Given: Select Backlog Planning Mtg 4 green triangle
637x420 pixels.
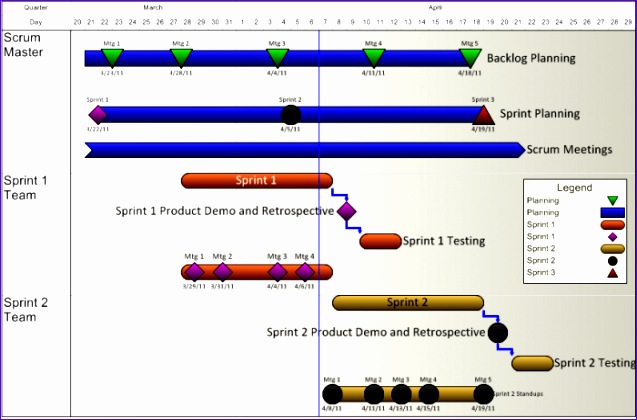Looking at the screenshot, I should (374, 58).
